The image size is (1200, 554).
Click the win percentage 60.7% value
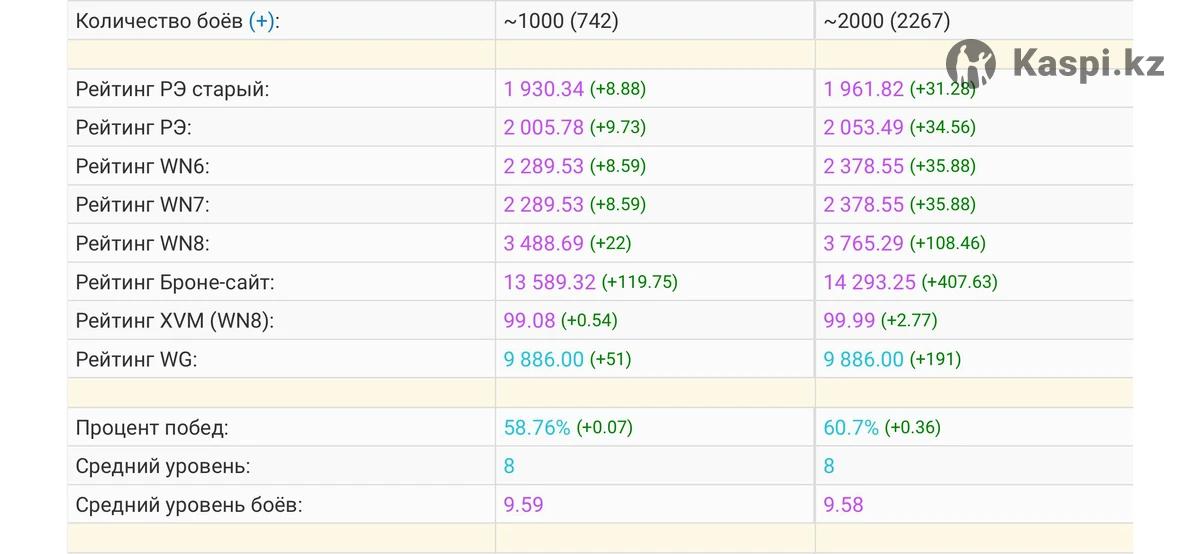[x=851, y=428]
